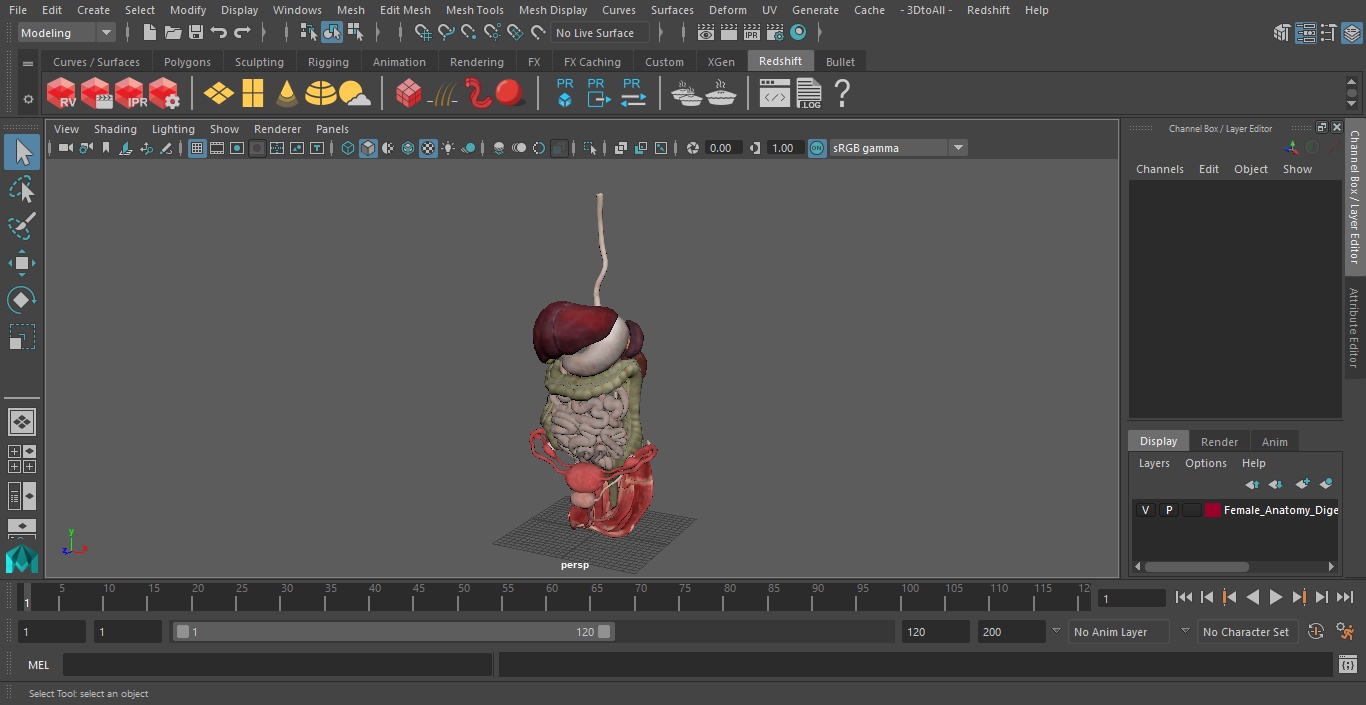The width and height of the screenshot is (1366, 705).
Task: Toggle layer playback P box
Action: coord(1168,510)
